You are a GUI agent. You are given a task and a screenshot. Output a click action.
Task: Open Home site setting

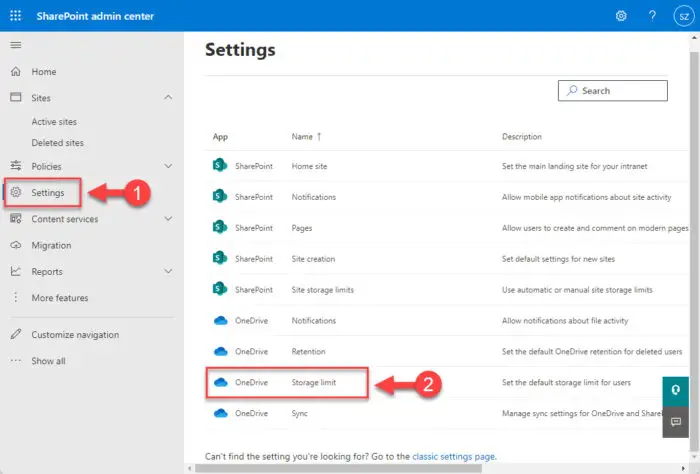[x=309, y=166]
